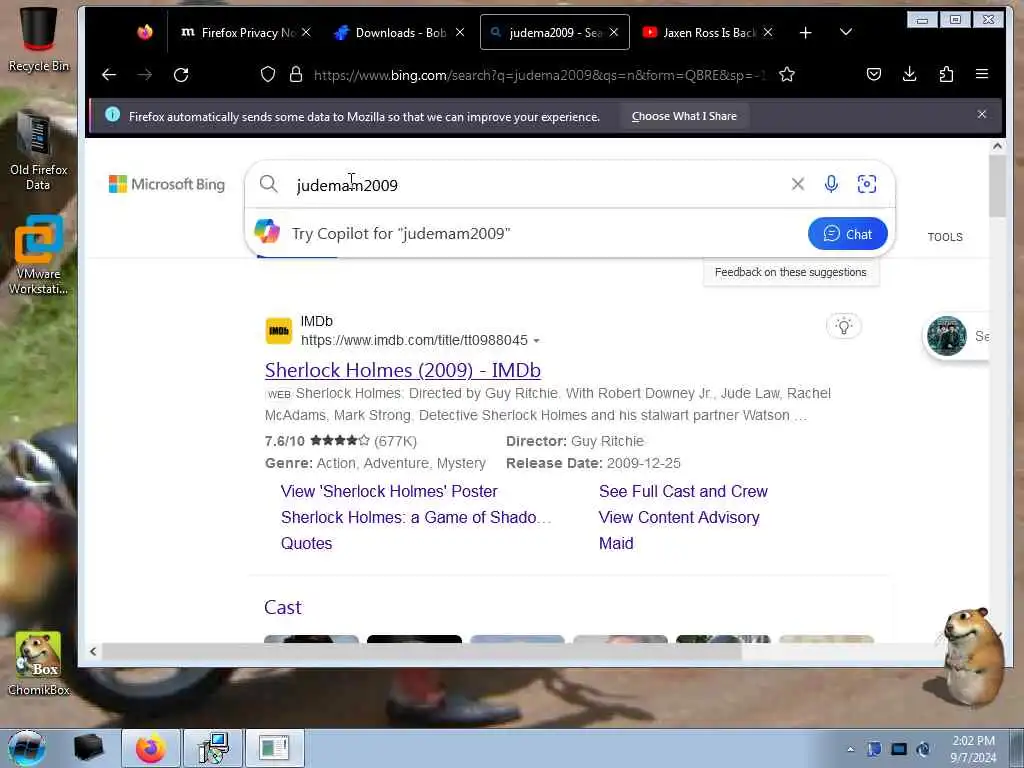Open TOOLS menu in Bing results
This screenshot has width=1024, height=768.
(x=945, y=236)
